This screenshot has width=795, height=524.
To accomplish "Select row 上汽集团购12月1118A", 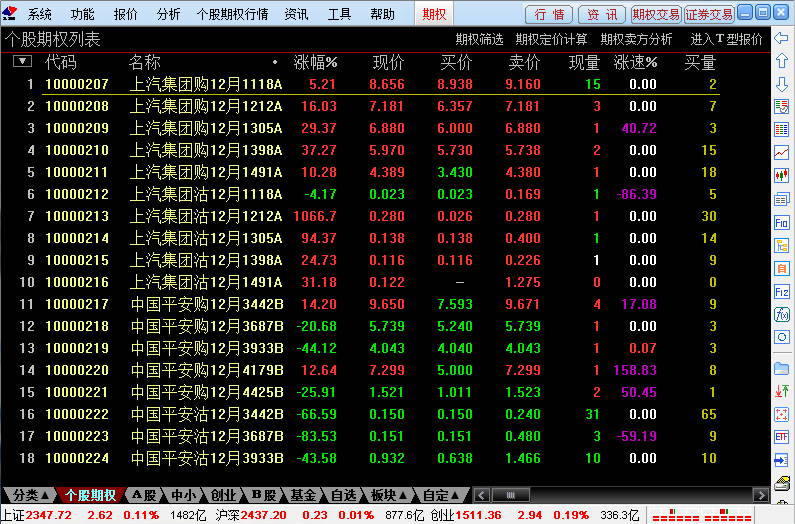I will pyautogui.click(x=206, y=85).
